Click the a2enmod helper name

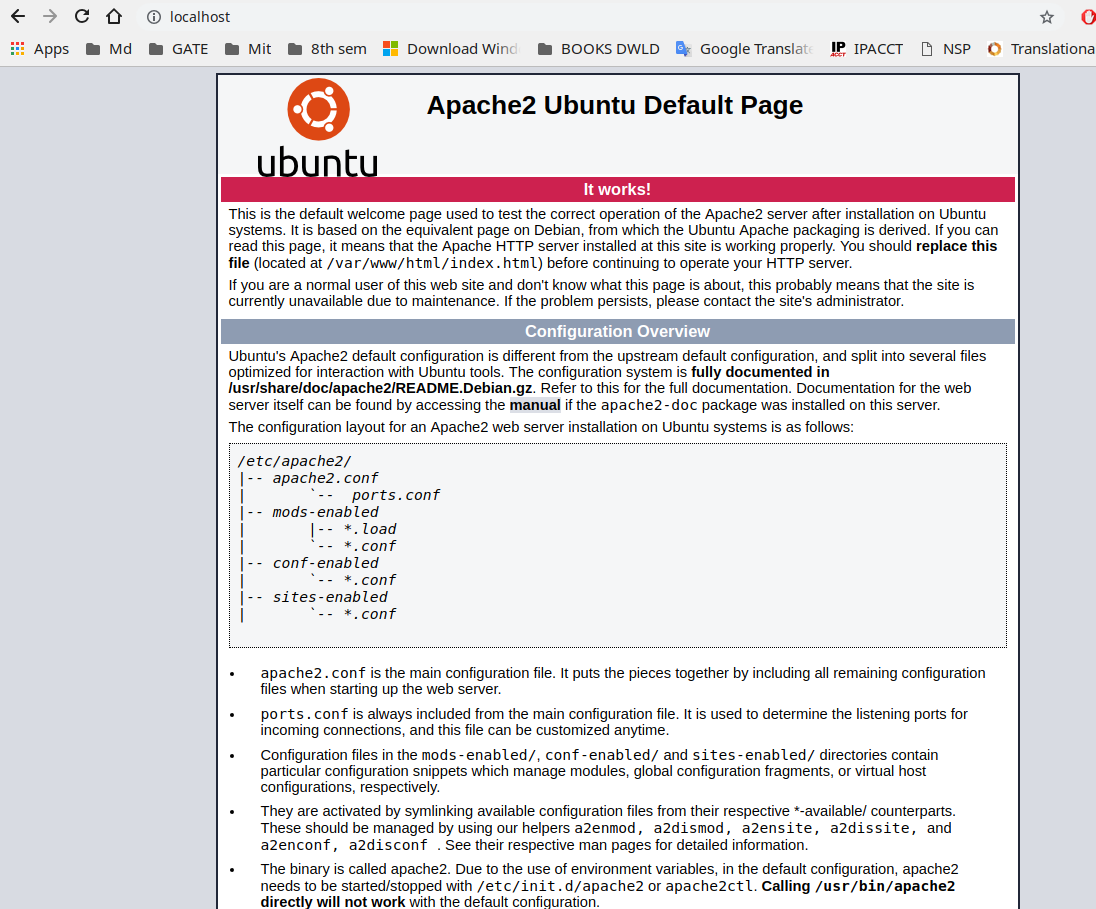point(605,829)
